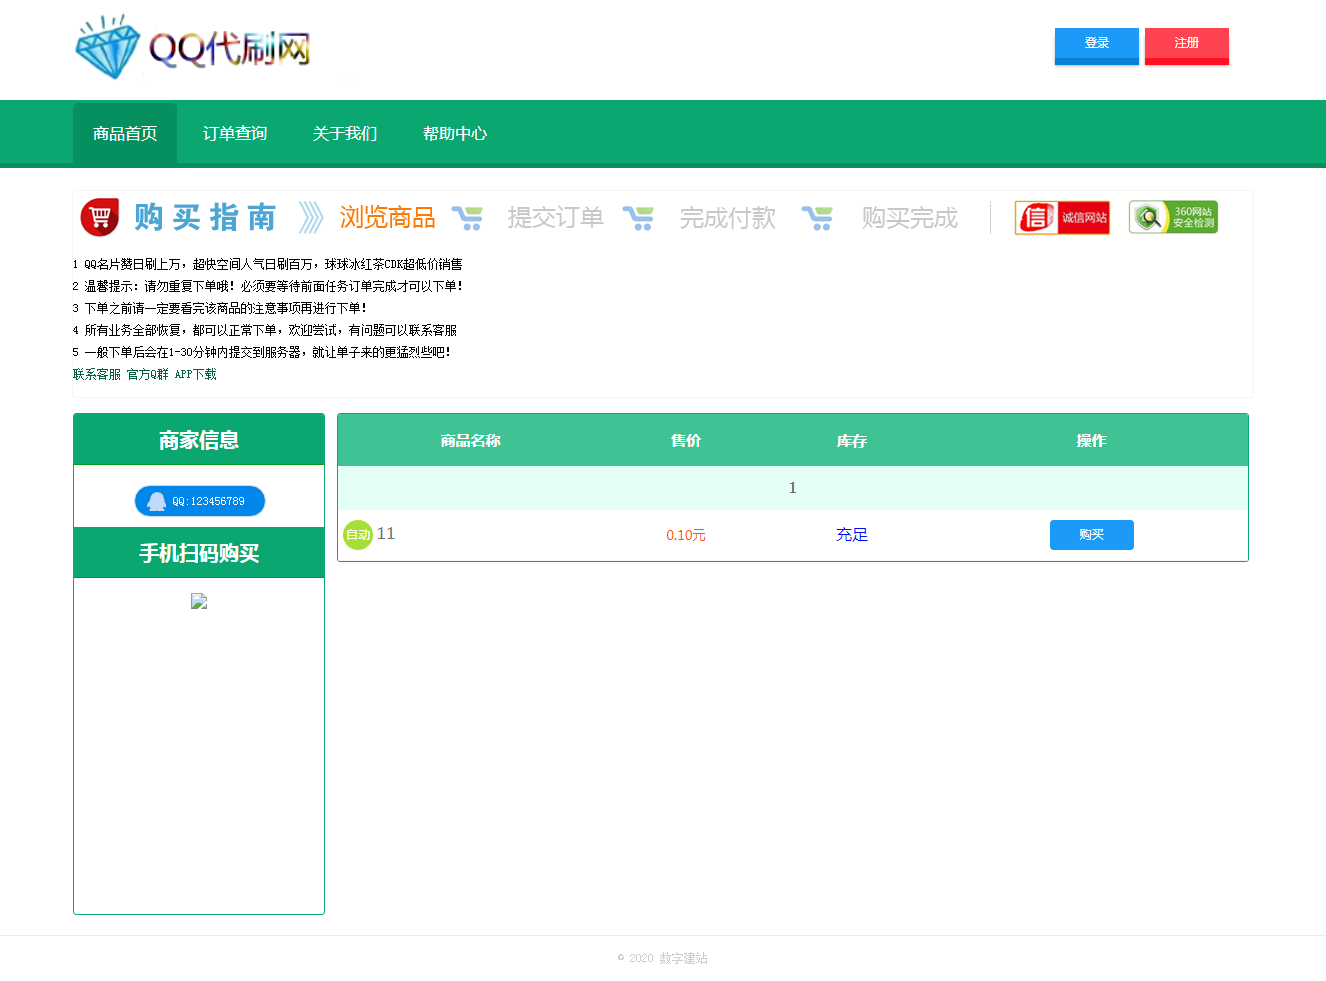Click the cart icon before 购买完成
1326x981 pixels.
pyautogui.click(x=817, y=217)
